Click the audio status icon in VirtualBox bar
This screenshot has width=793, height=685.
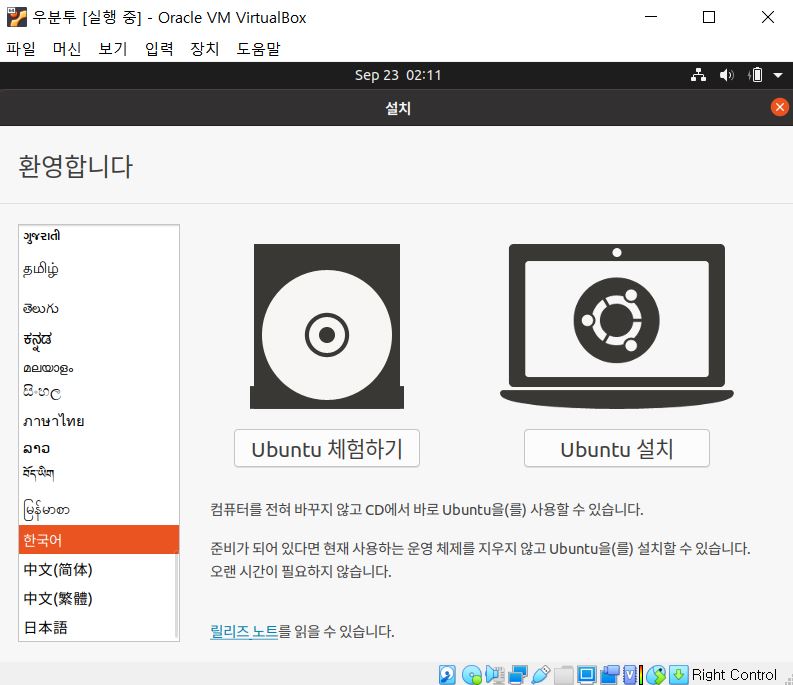pos(495,674)
